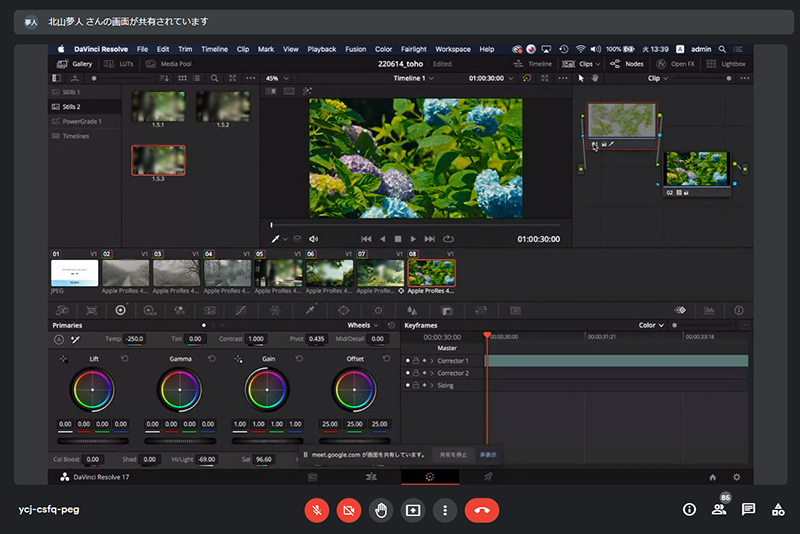Open the Playback menu

pos(321,49)
